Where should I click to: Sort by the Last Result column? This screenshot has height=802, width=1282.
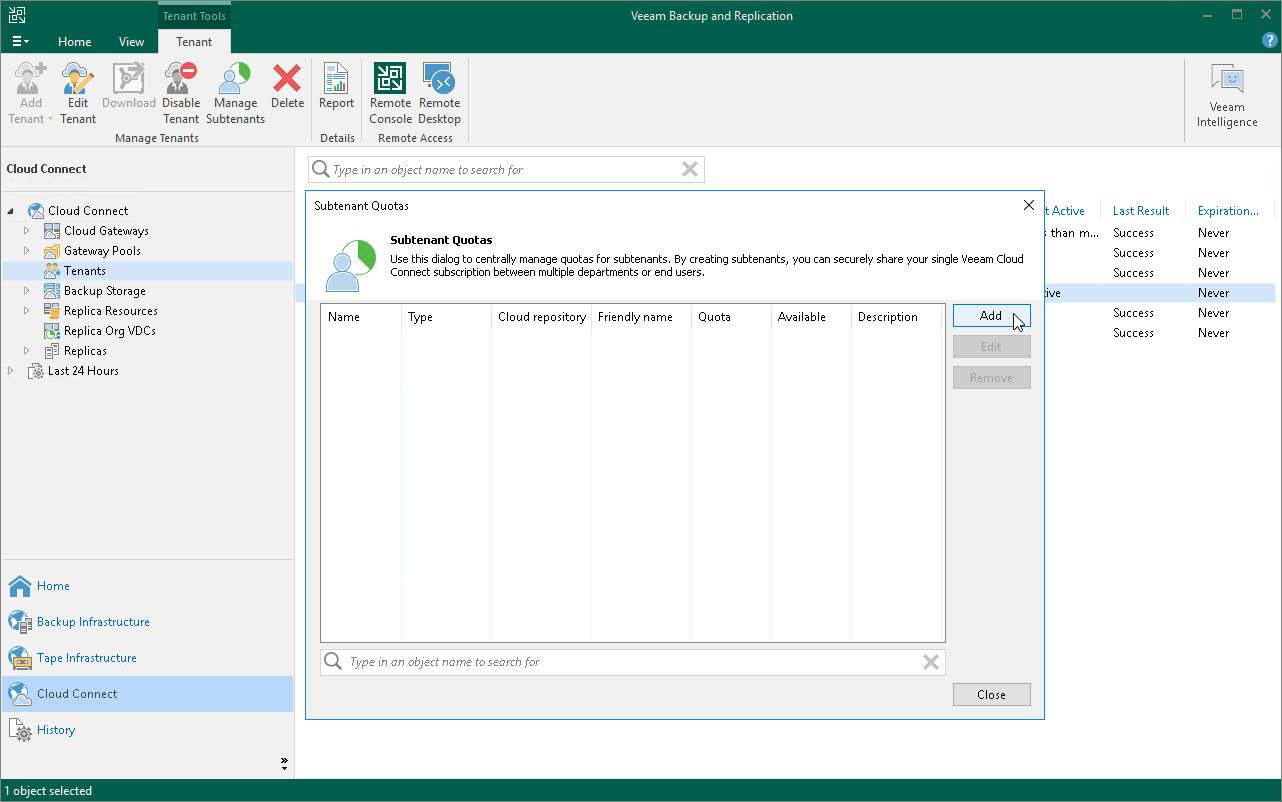click(x=1141, y=211)
